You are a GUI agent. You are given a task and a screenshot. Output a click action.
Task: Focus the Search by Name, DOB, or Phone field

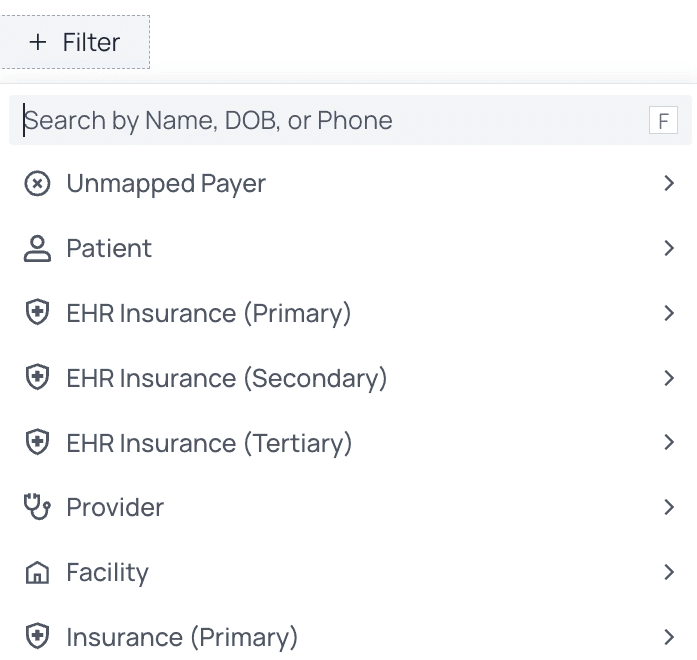[320, 121]
